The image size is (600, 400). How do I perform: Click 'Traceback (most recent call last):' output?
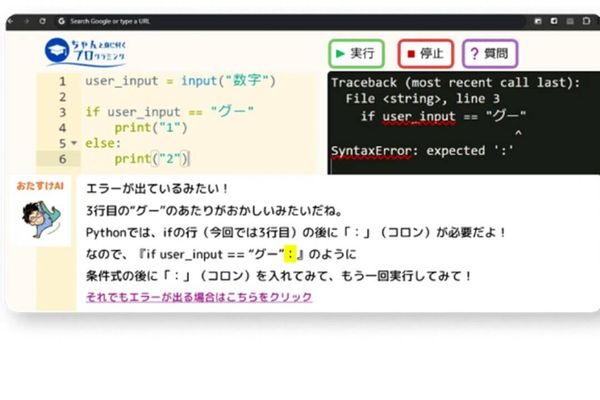pos(455,82)
